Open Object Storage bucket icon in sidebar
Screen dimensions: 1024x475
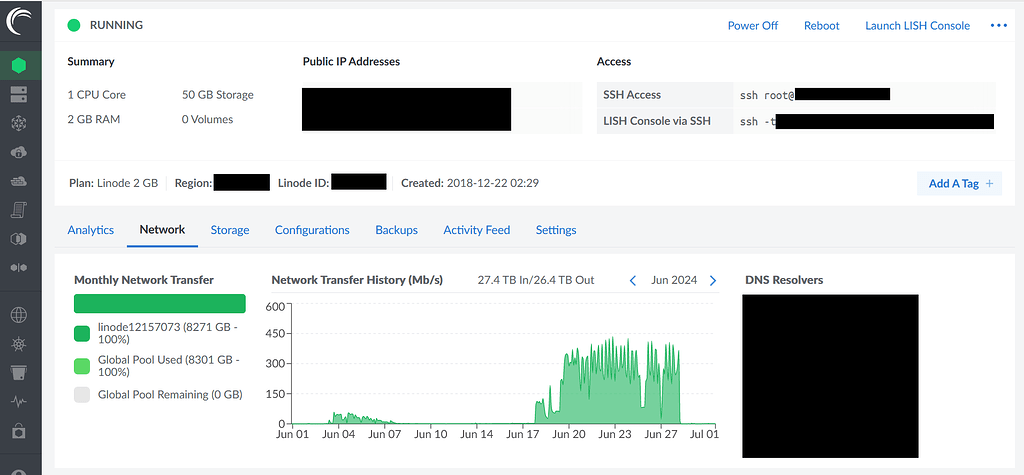tap(18, 373)
